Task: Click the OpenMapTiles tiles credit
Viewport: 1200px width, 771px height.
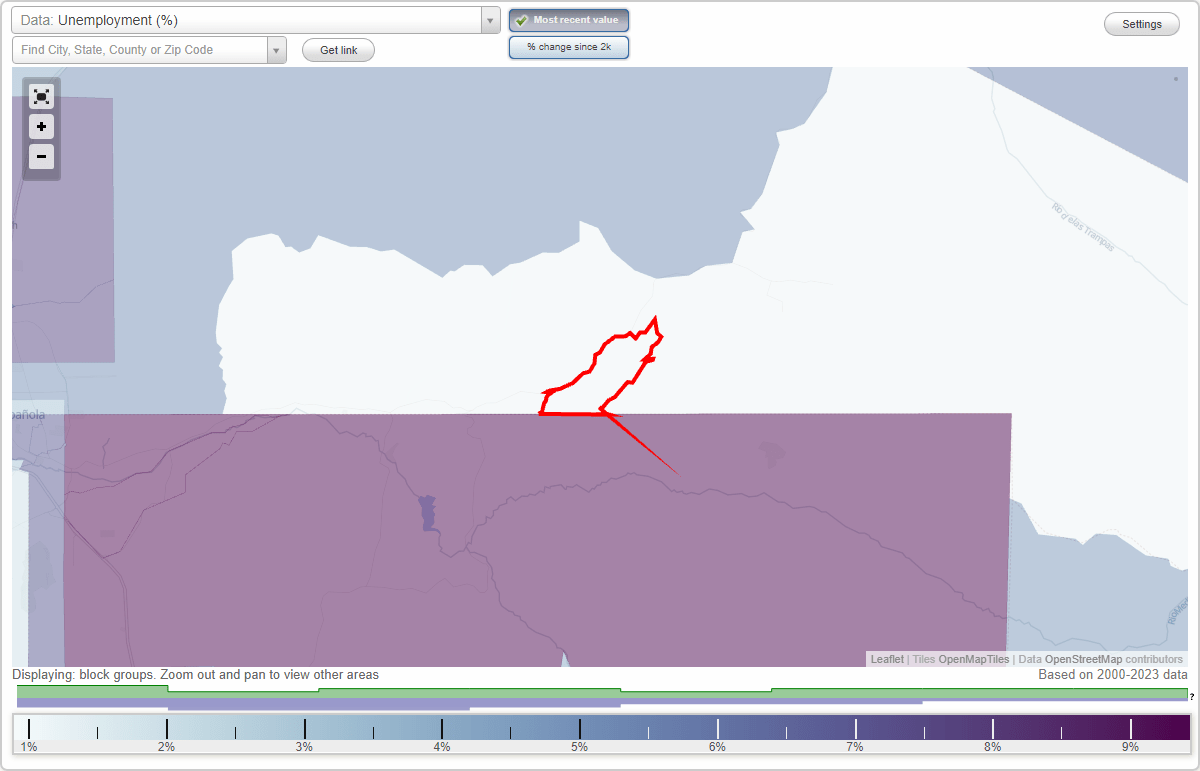Action: click(974, 659)
